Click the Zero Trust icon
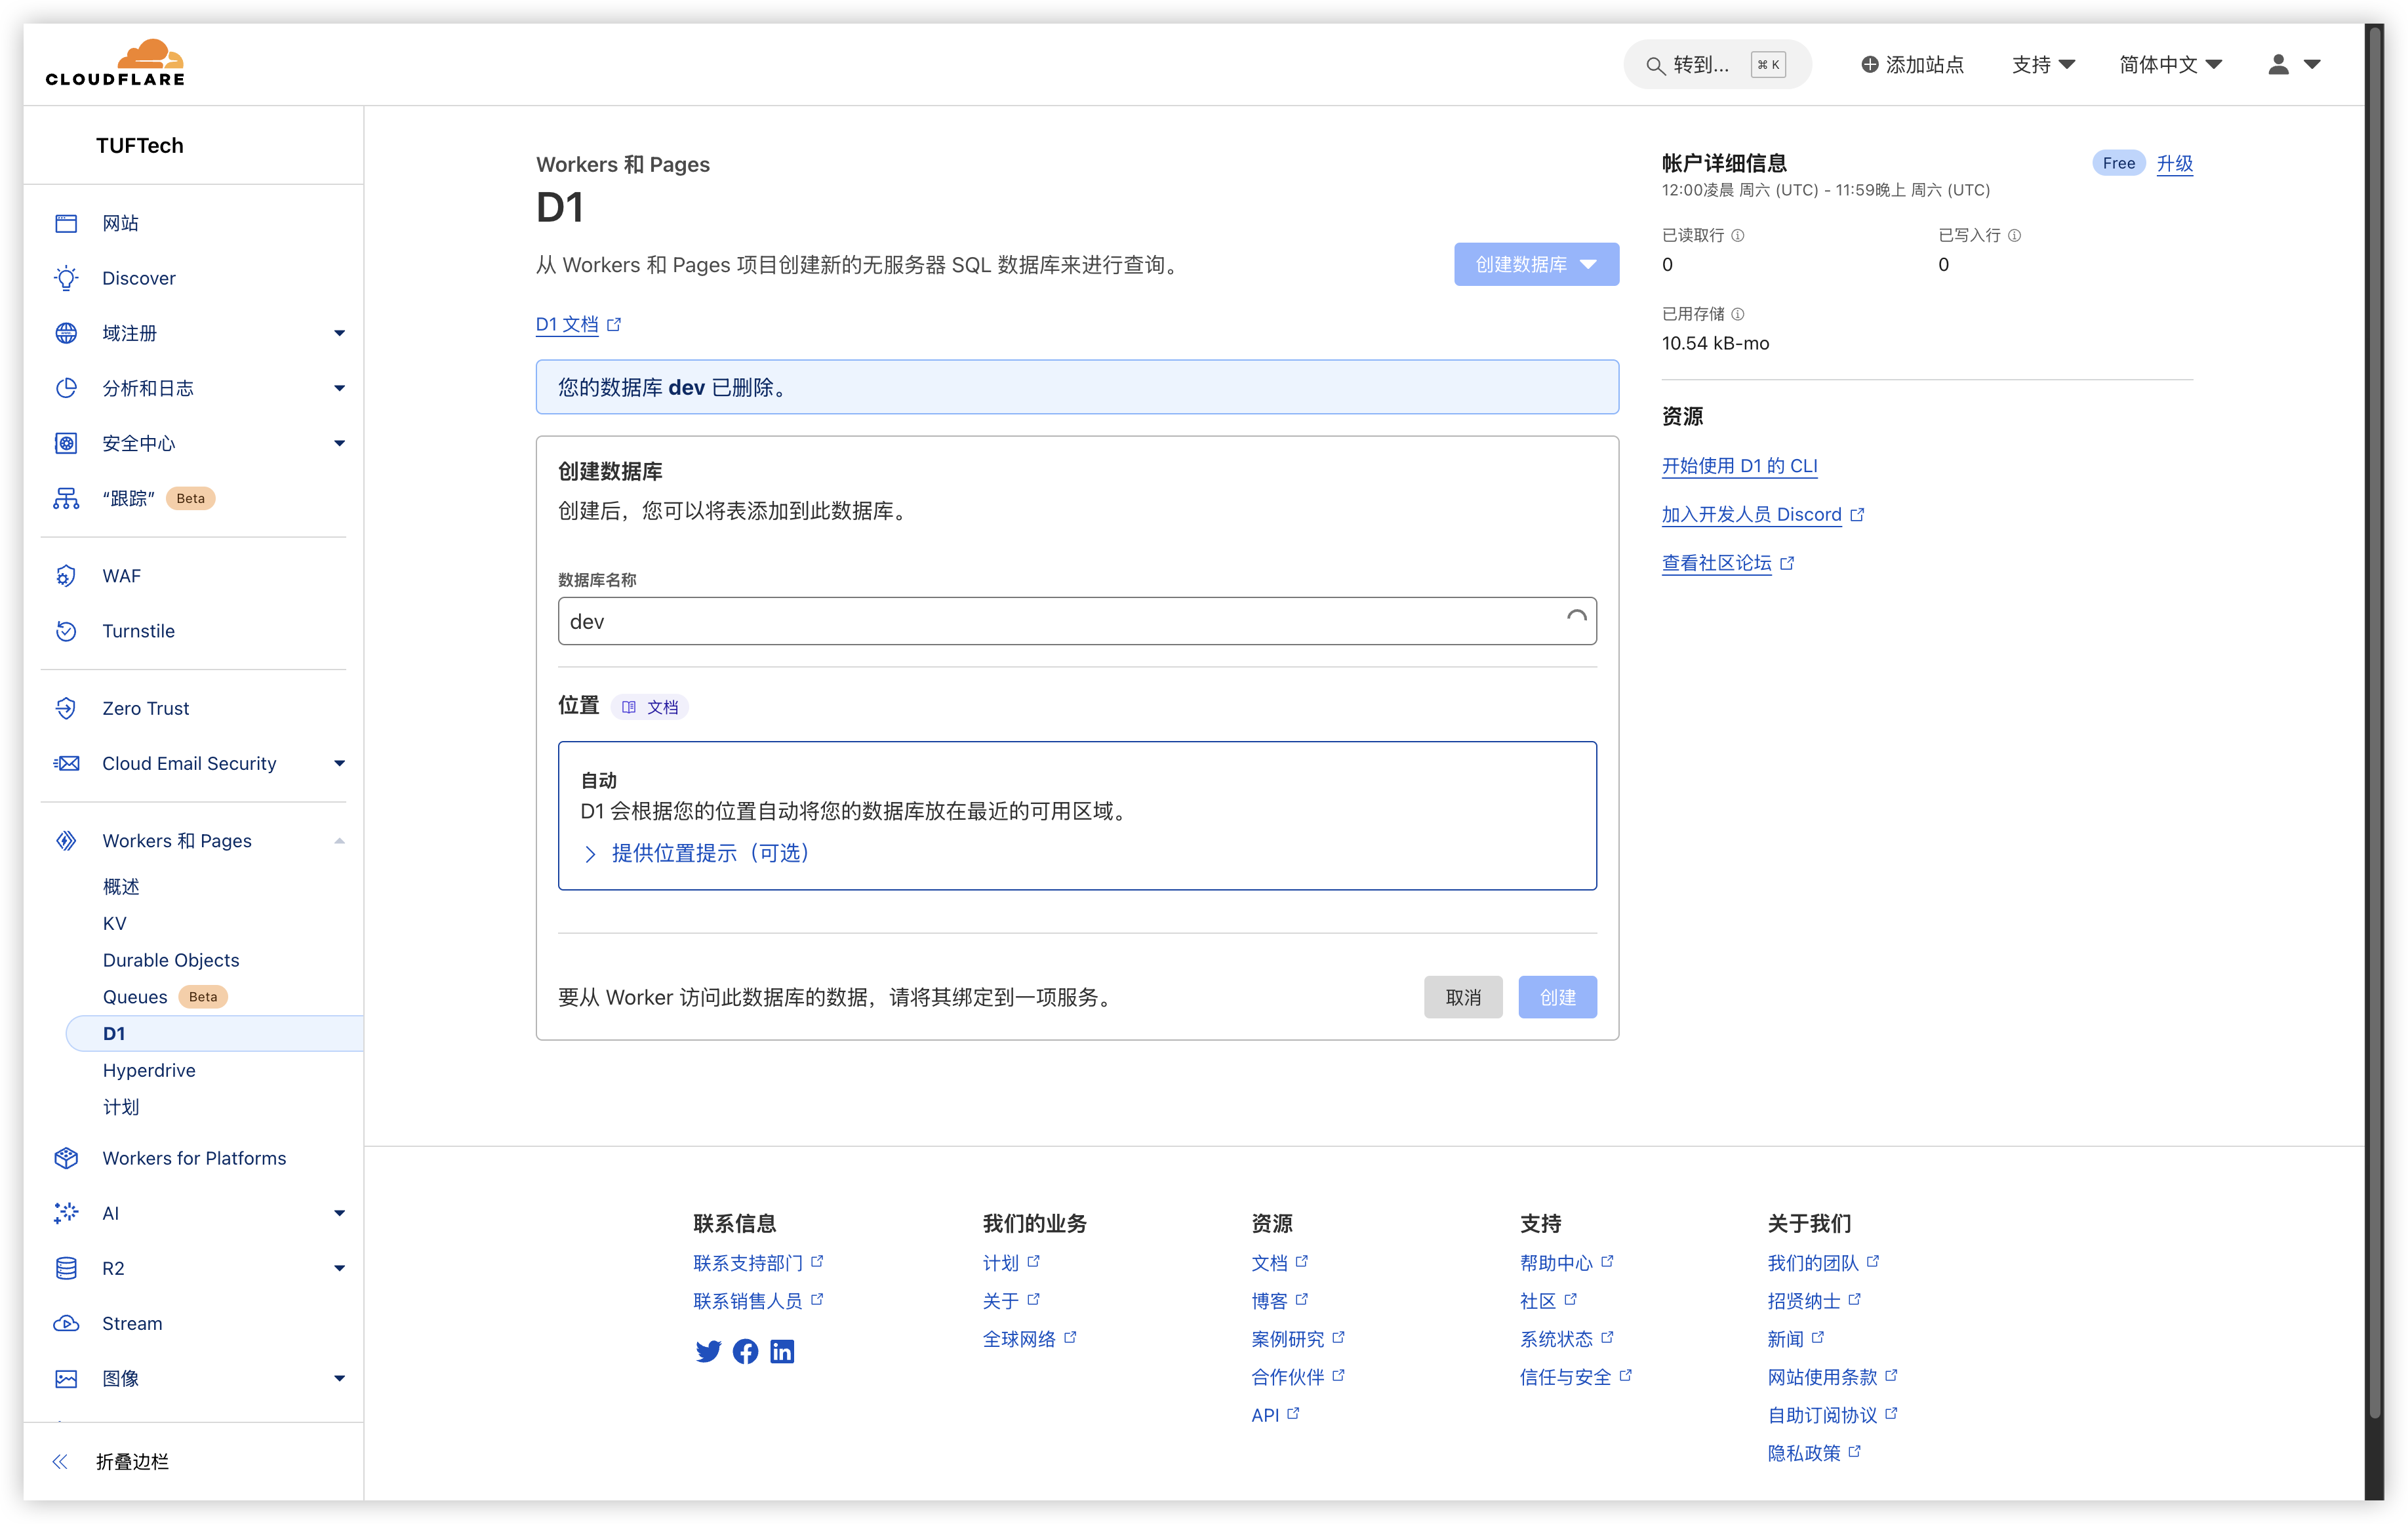 [66, 707]
